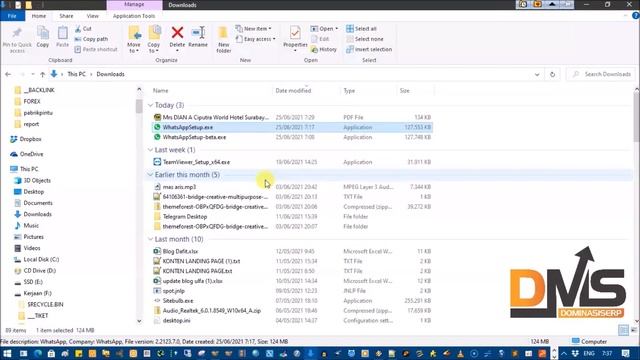Expand the address bar history dropdown
640x360 pixels.
[537, 74]
